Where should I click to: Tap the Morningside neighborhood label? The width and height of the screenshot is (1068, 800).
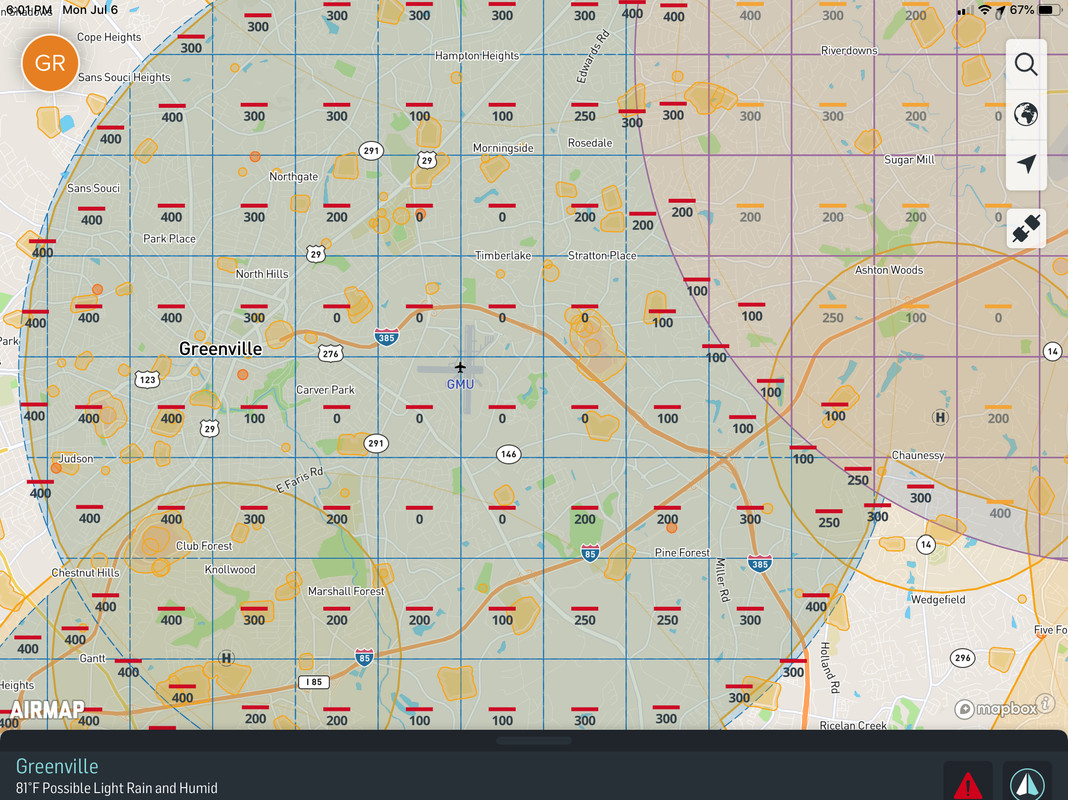pos(503,148)
